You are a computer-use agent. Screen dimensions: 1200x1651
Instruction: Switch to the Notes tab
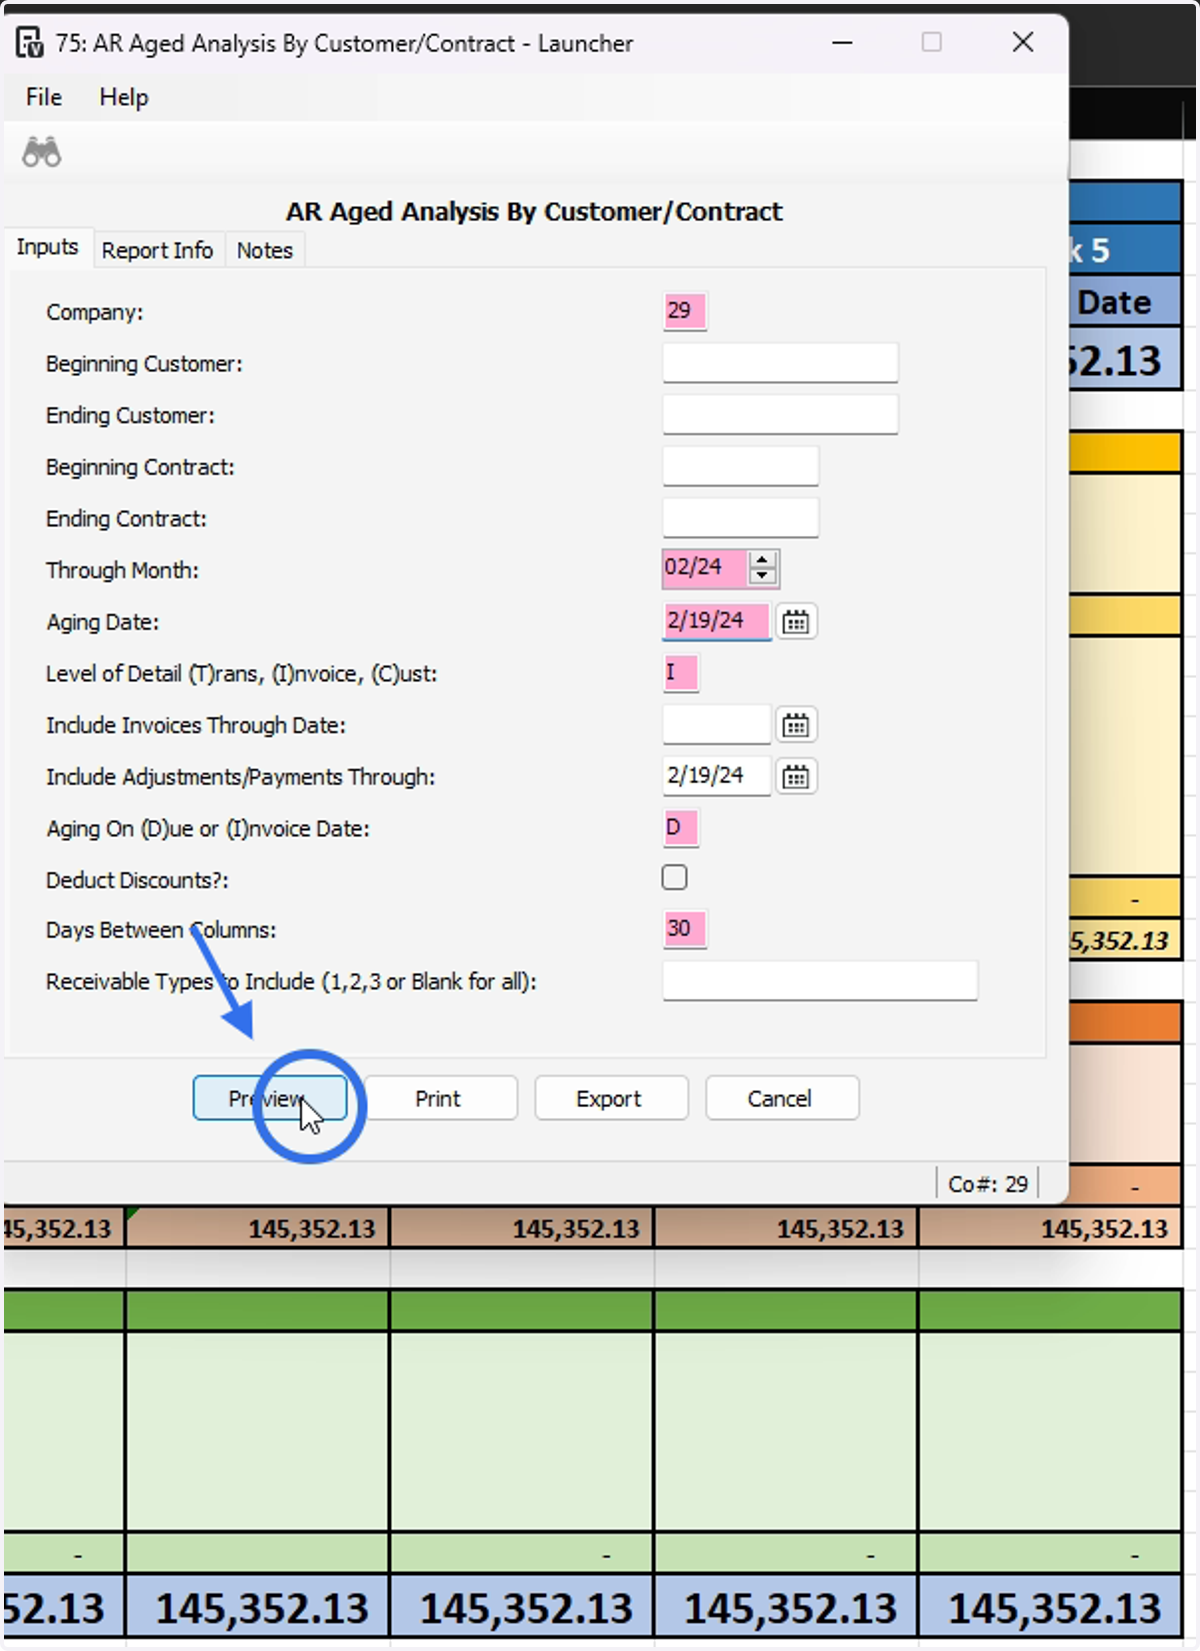[265, 250]
